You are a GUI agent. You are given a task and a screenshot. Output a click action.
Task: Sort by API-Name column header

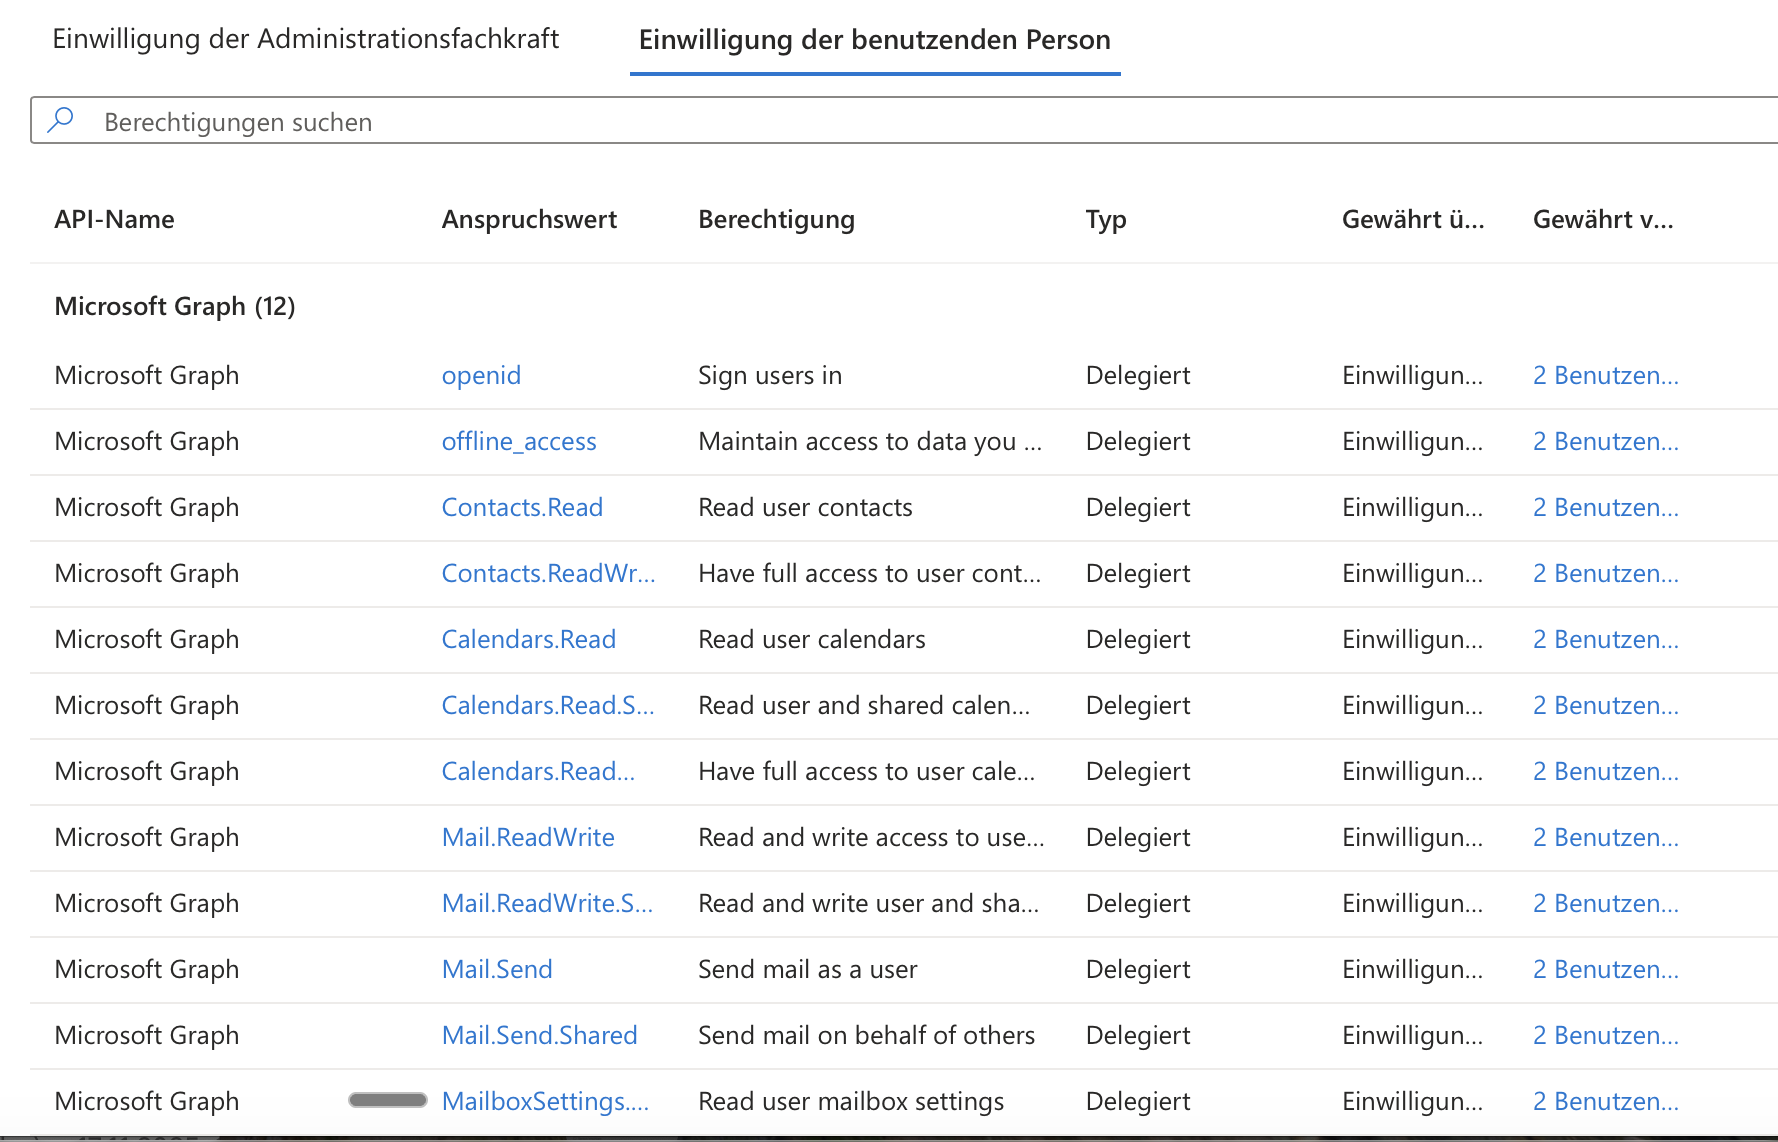coord(114,220)
